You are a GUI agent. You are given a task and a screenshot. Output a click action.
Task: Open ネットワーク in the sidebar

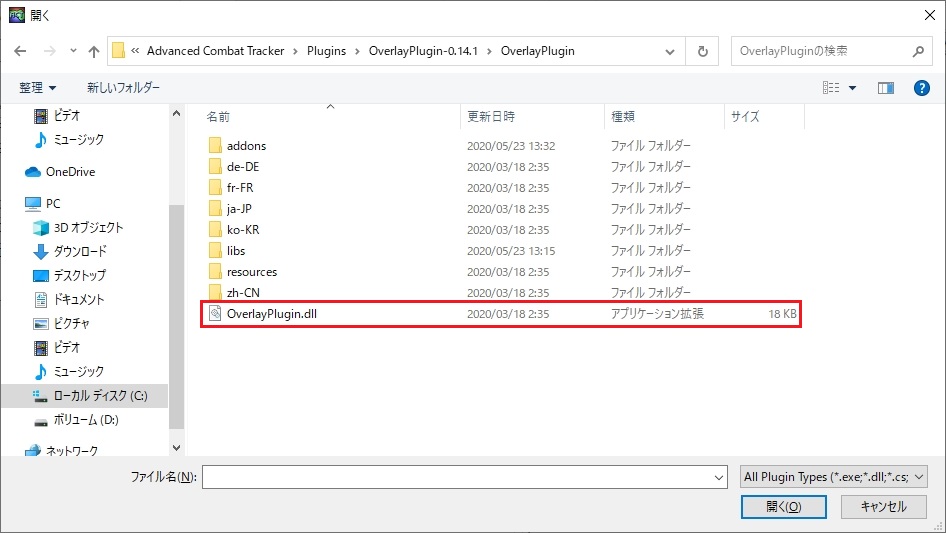click(x=61, y=450)
